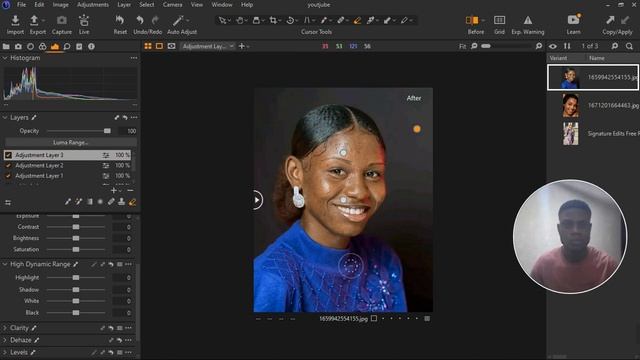Adjust the Highlight slider
The width and height of the screenshot is (640, 360).
tap(76, 278)
